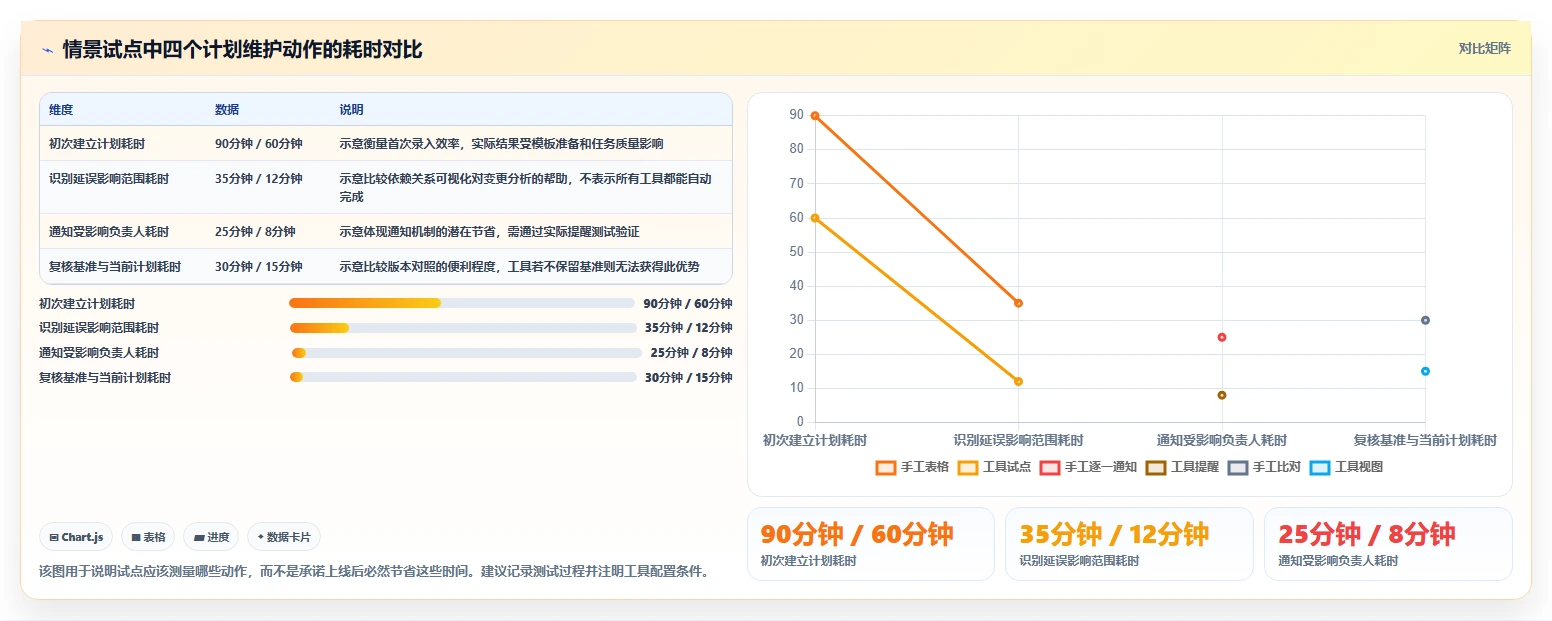Click the 识别延误影响范围耗时 table row label
Image resolution: width=1552 pixels, height=621 pixels.
tap(109, 179)
